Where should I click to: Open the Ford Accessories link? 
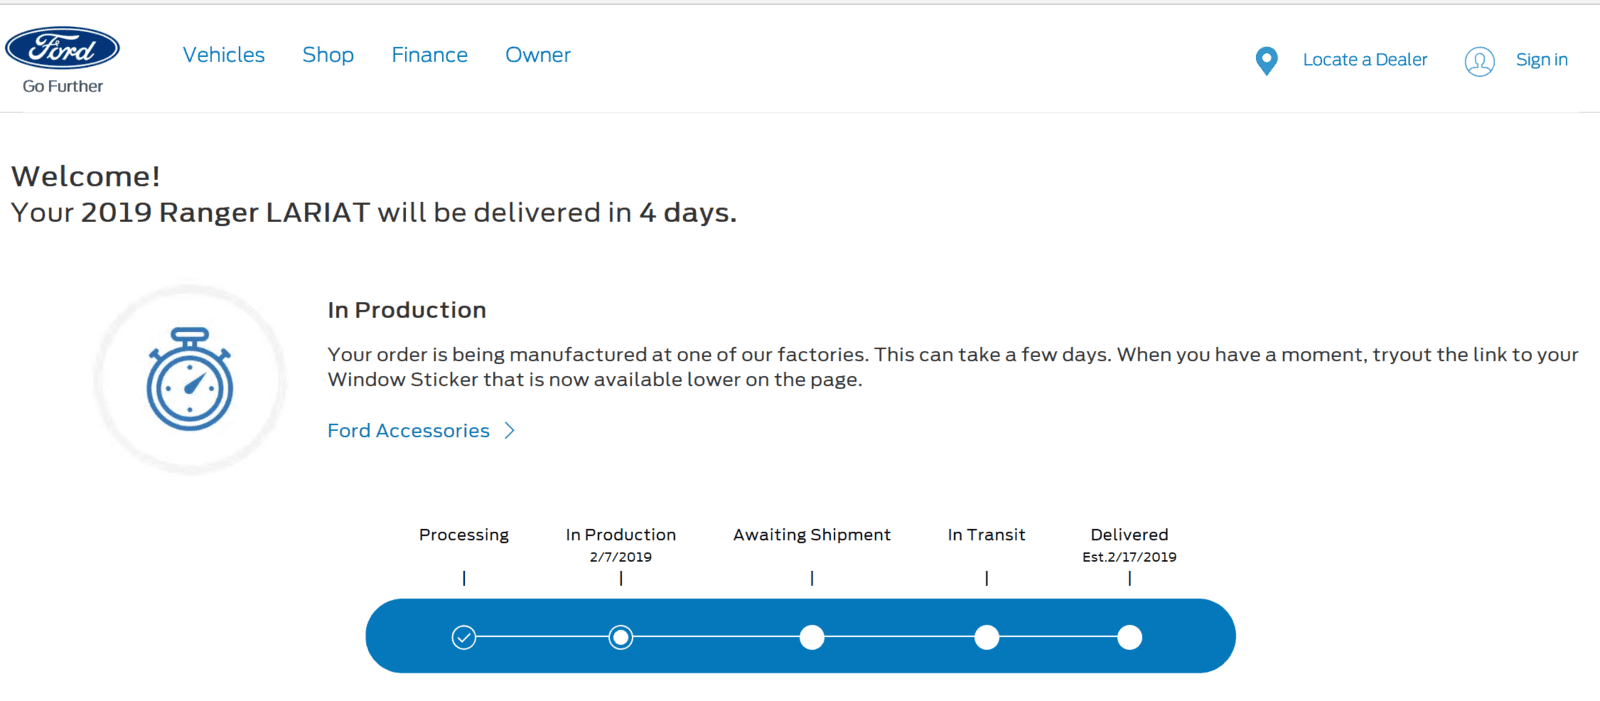coord(409,430)
